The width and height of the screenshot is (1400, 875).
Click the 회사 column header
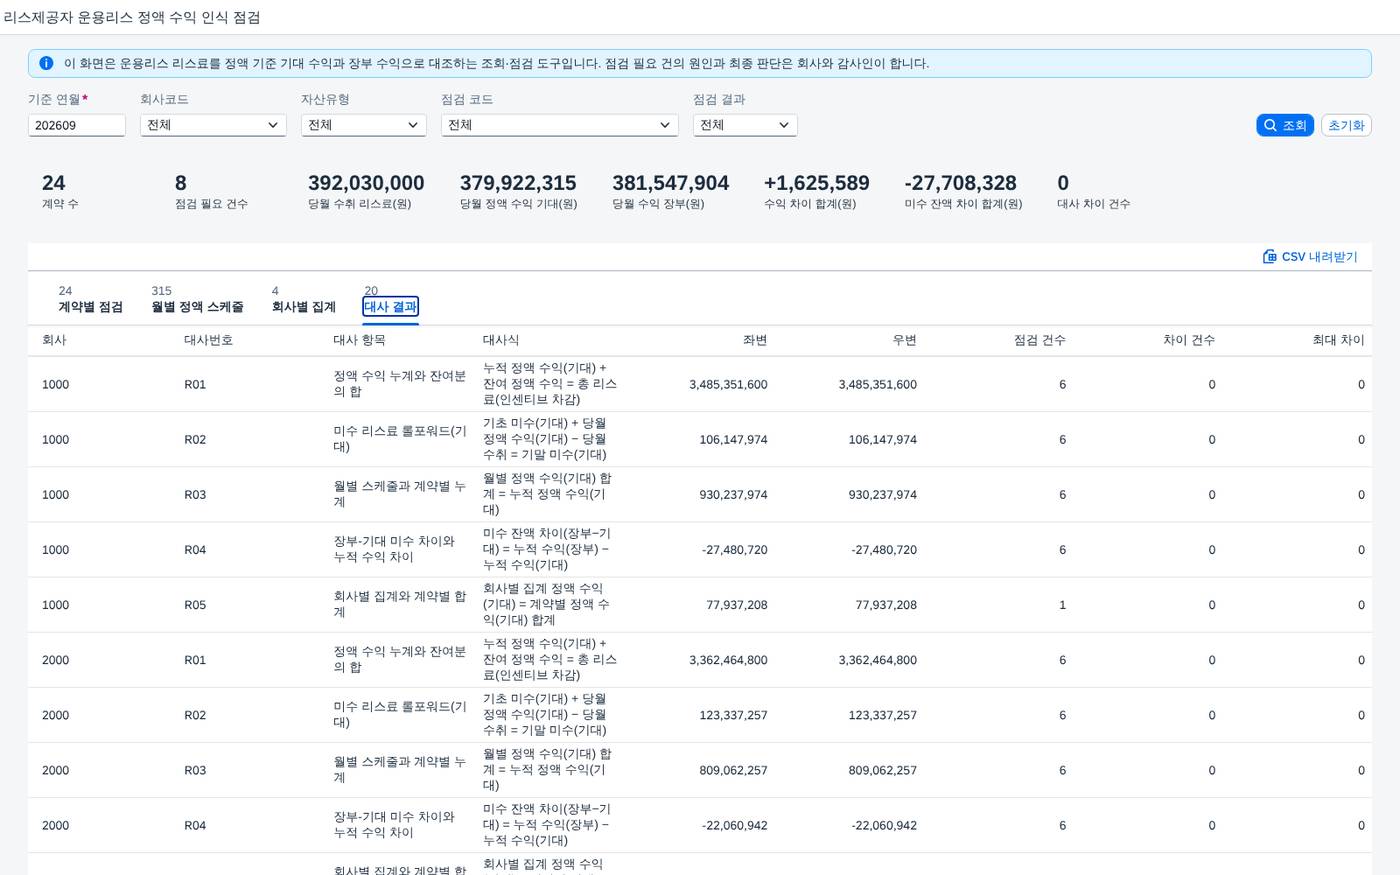[54, 340]
